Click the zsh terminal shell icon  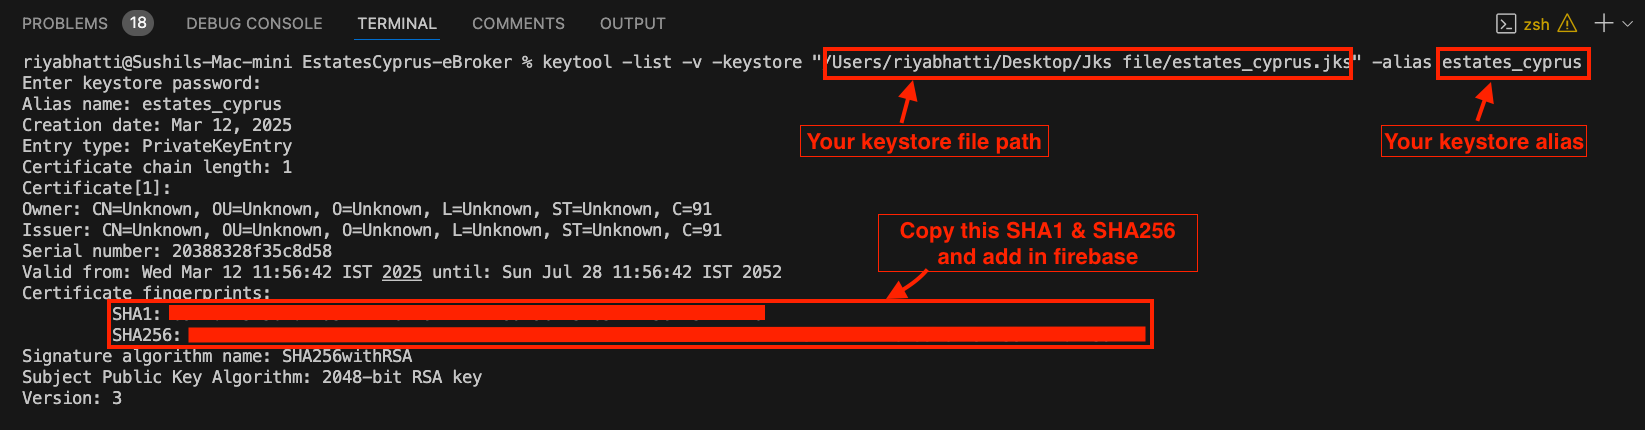click(1506, 23)
